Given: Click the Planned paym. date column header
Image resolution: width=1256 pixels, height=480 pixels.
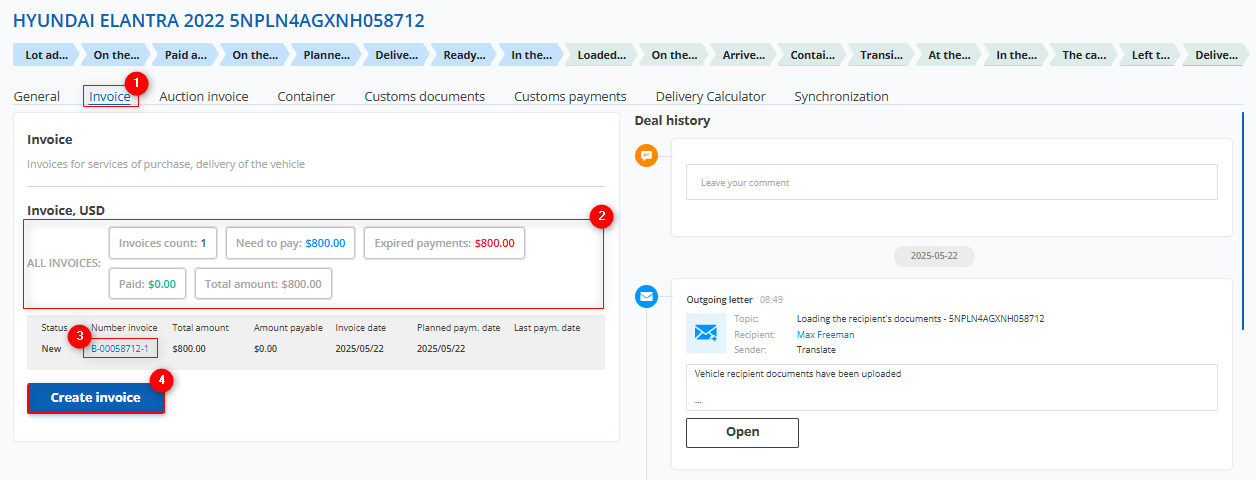Looking at the screenshot, I should (x=458, y=327).
